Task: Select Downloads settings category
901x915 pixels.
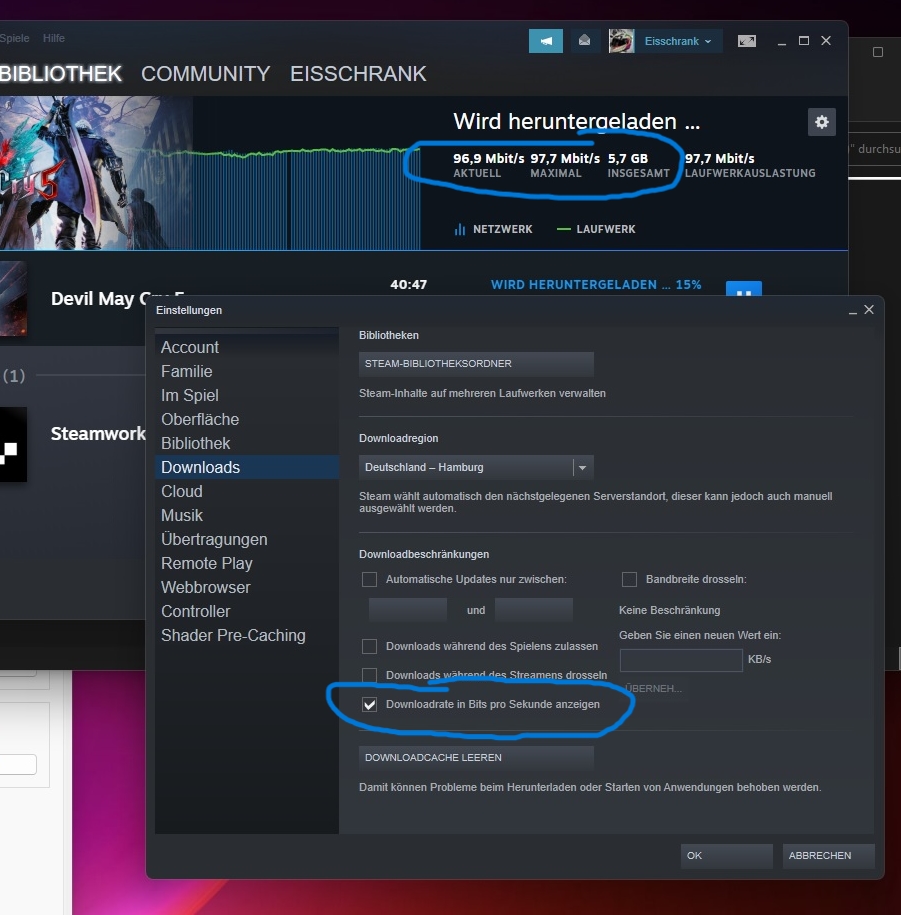Action: tap(247, 467)
